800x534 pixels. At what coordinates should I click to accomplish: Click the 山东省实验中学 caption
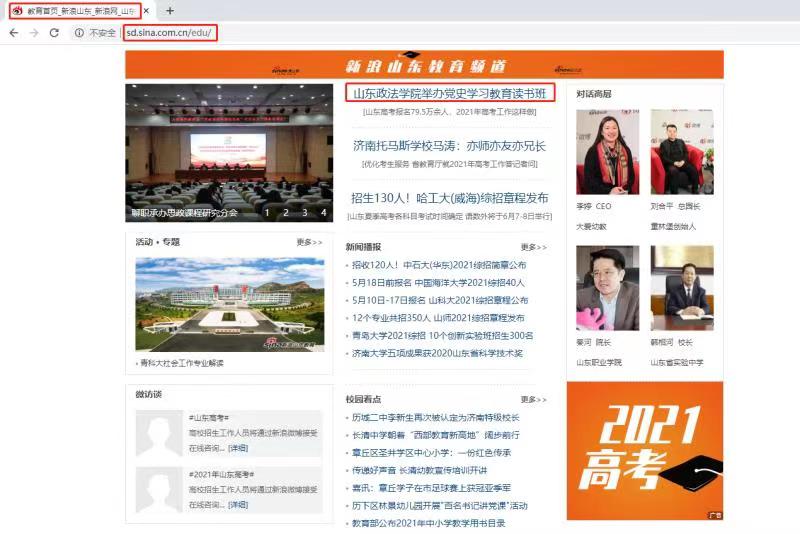677,363
